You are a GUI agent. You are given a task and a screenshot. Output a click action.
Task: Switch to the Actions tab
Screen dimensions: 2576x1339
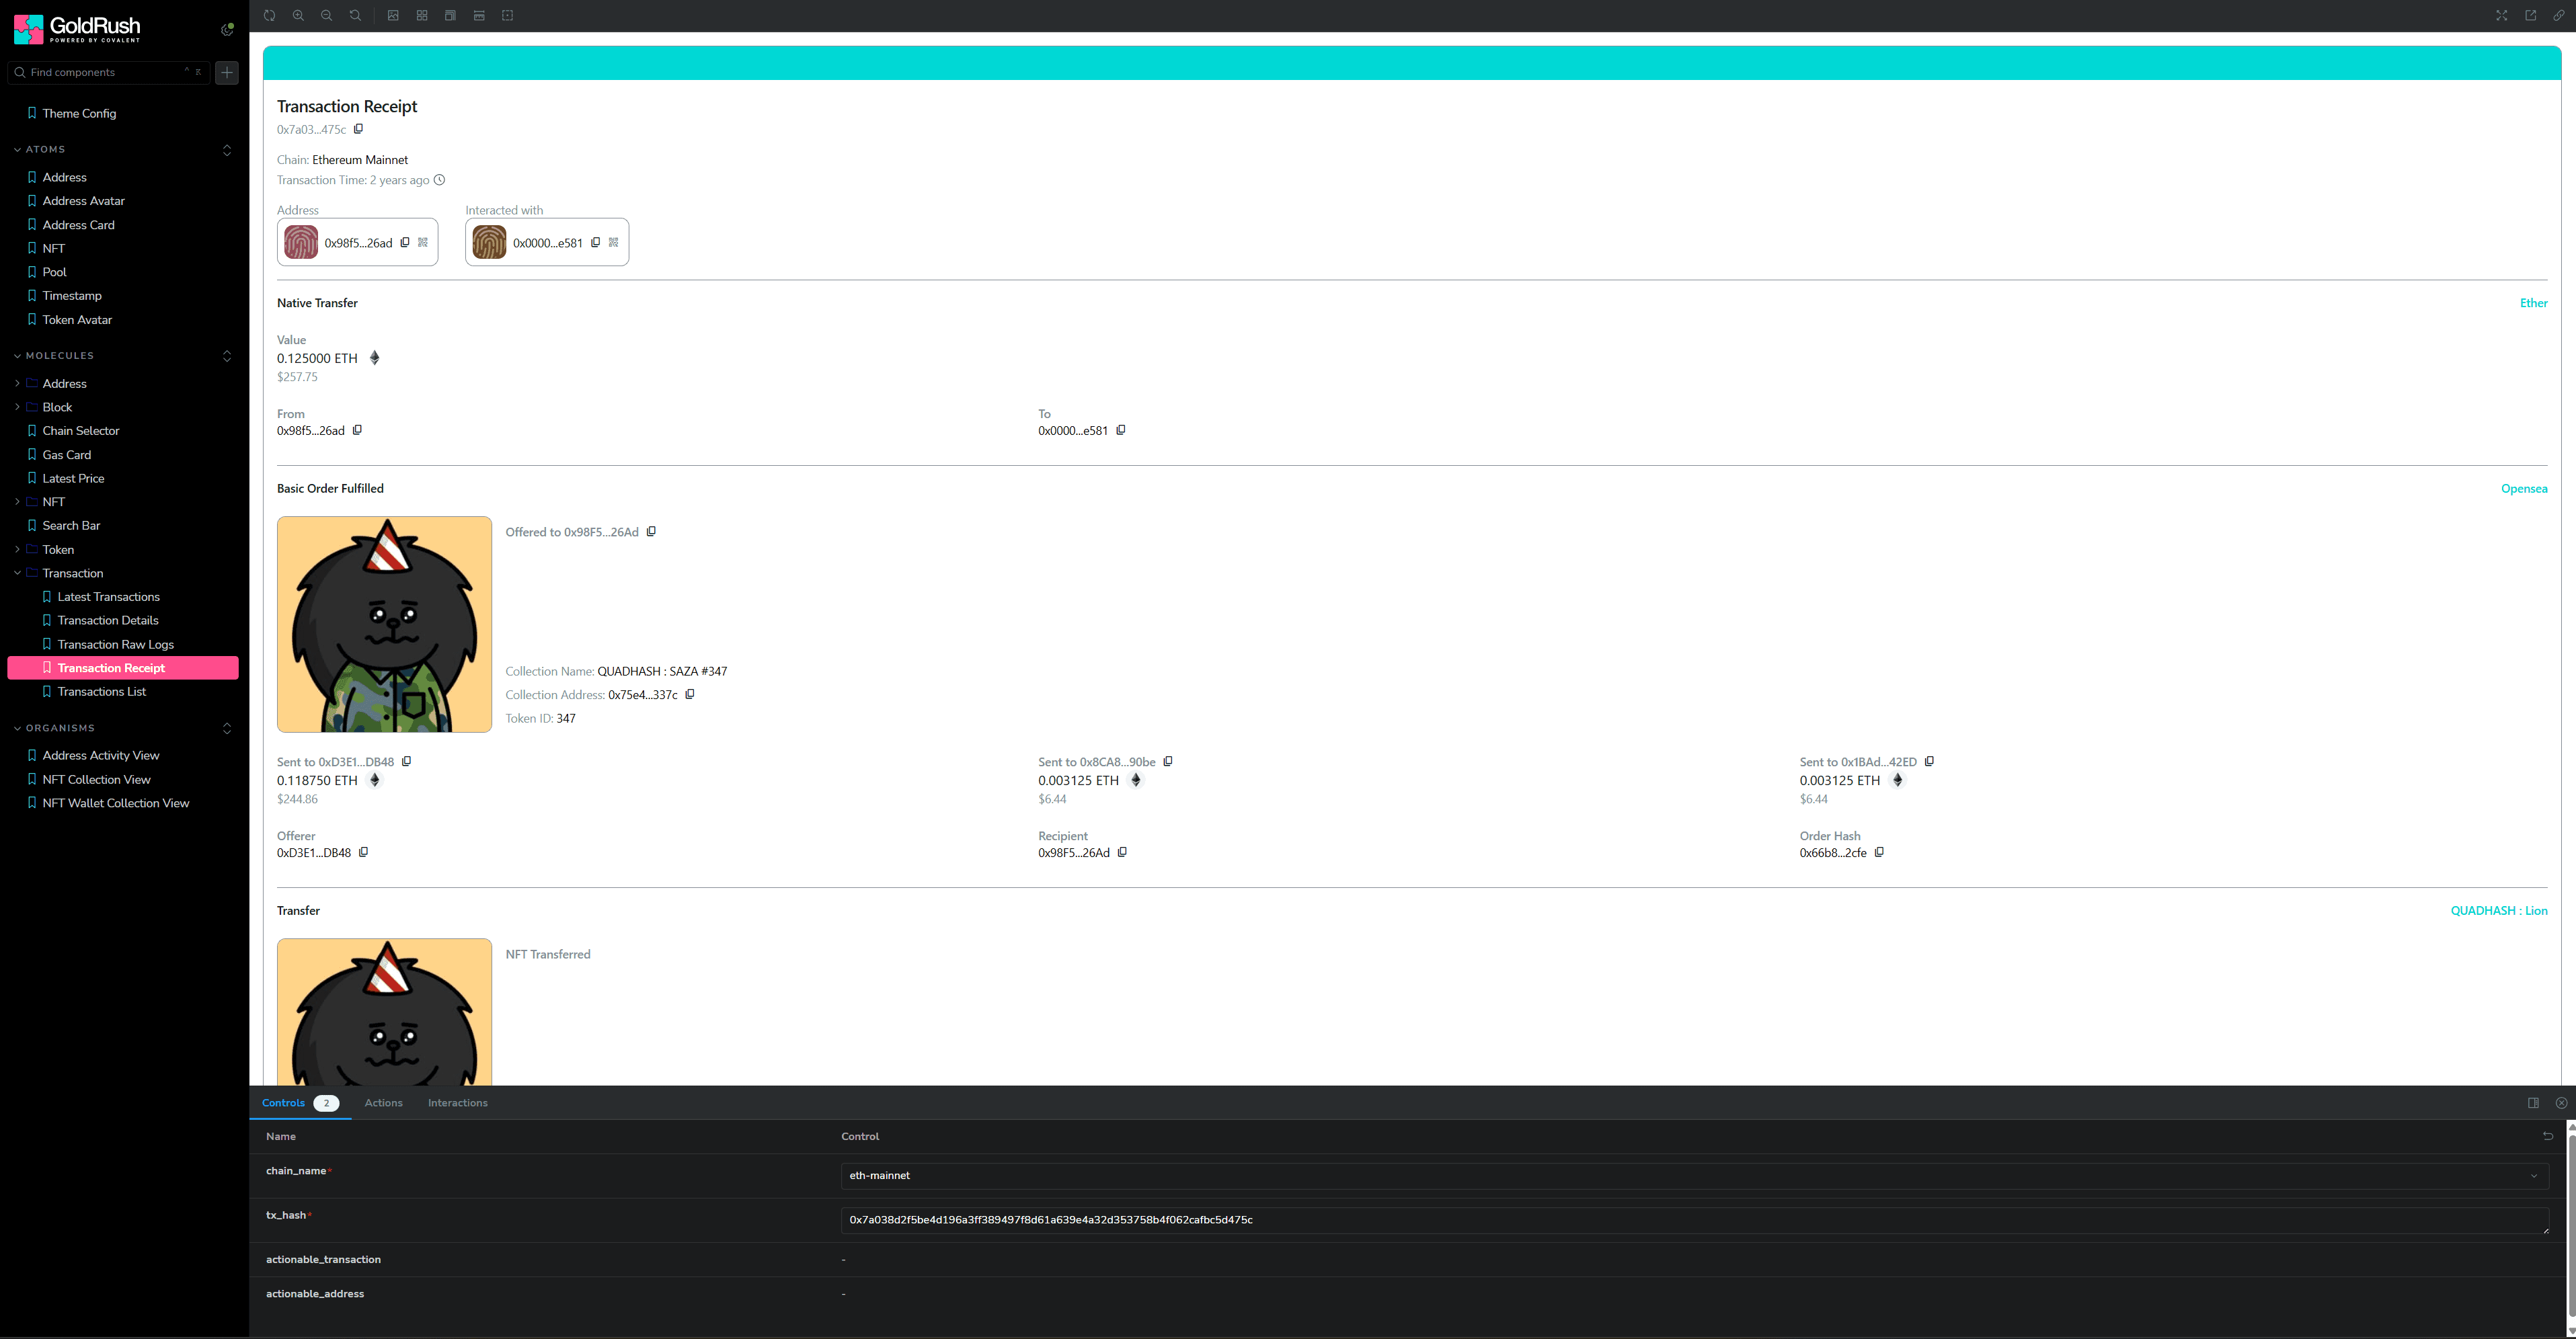pyautogui.click(x=383, y=1103)
